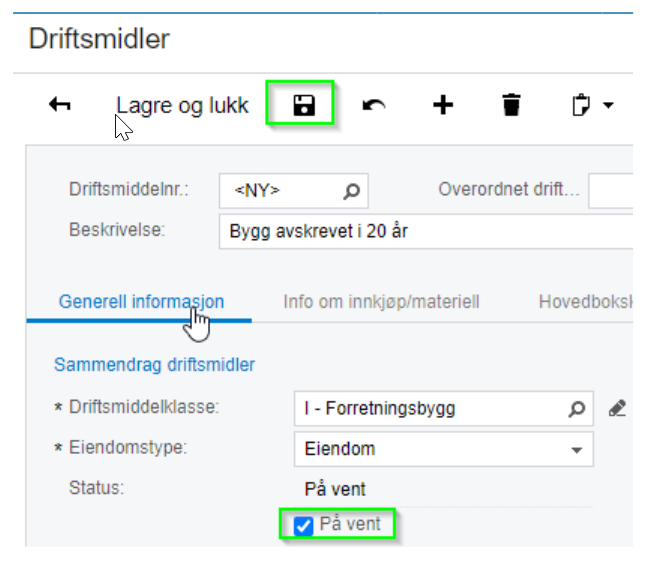This screenshot has height=564, width=663.
Task: Delete record with trash can icon
Action: tap(511, 104)
